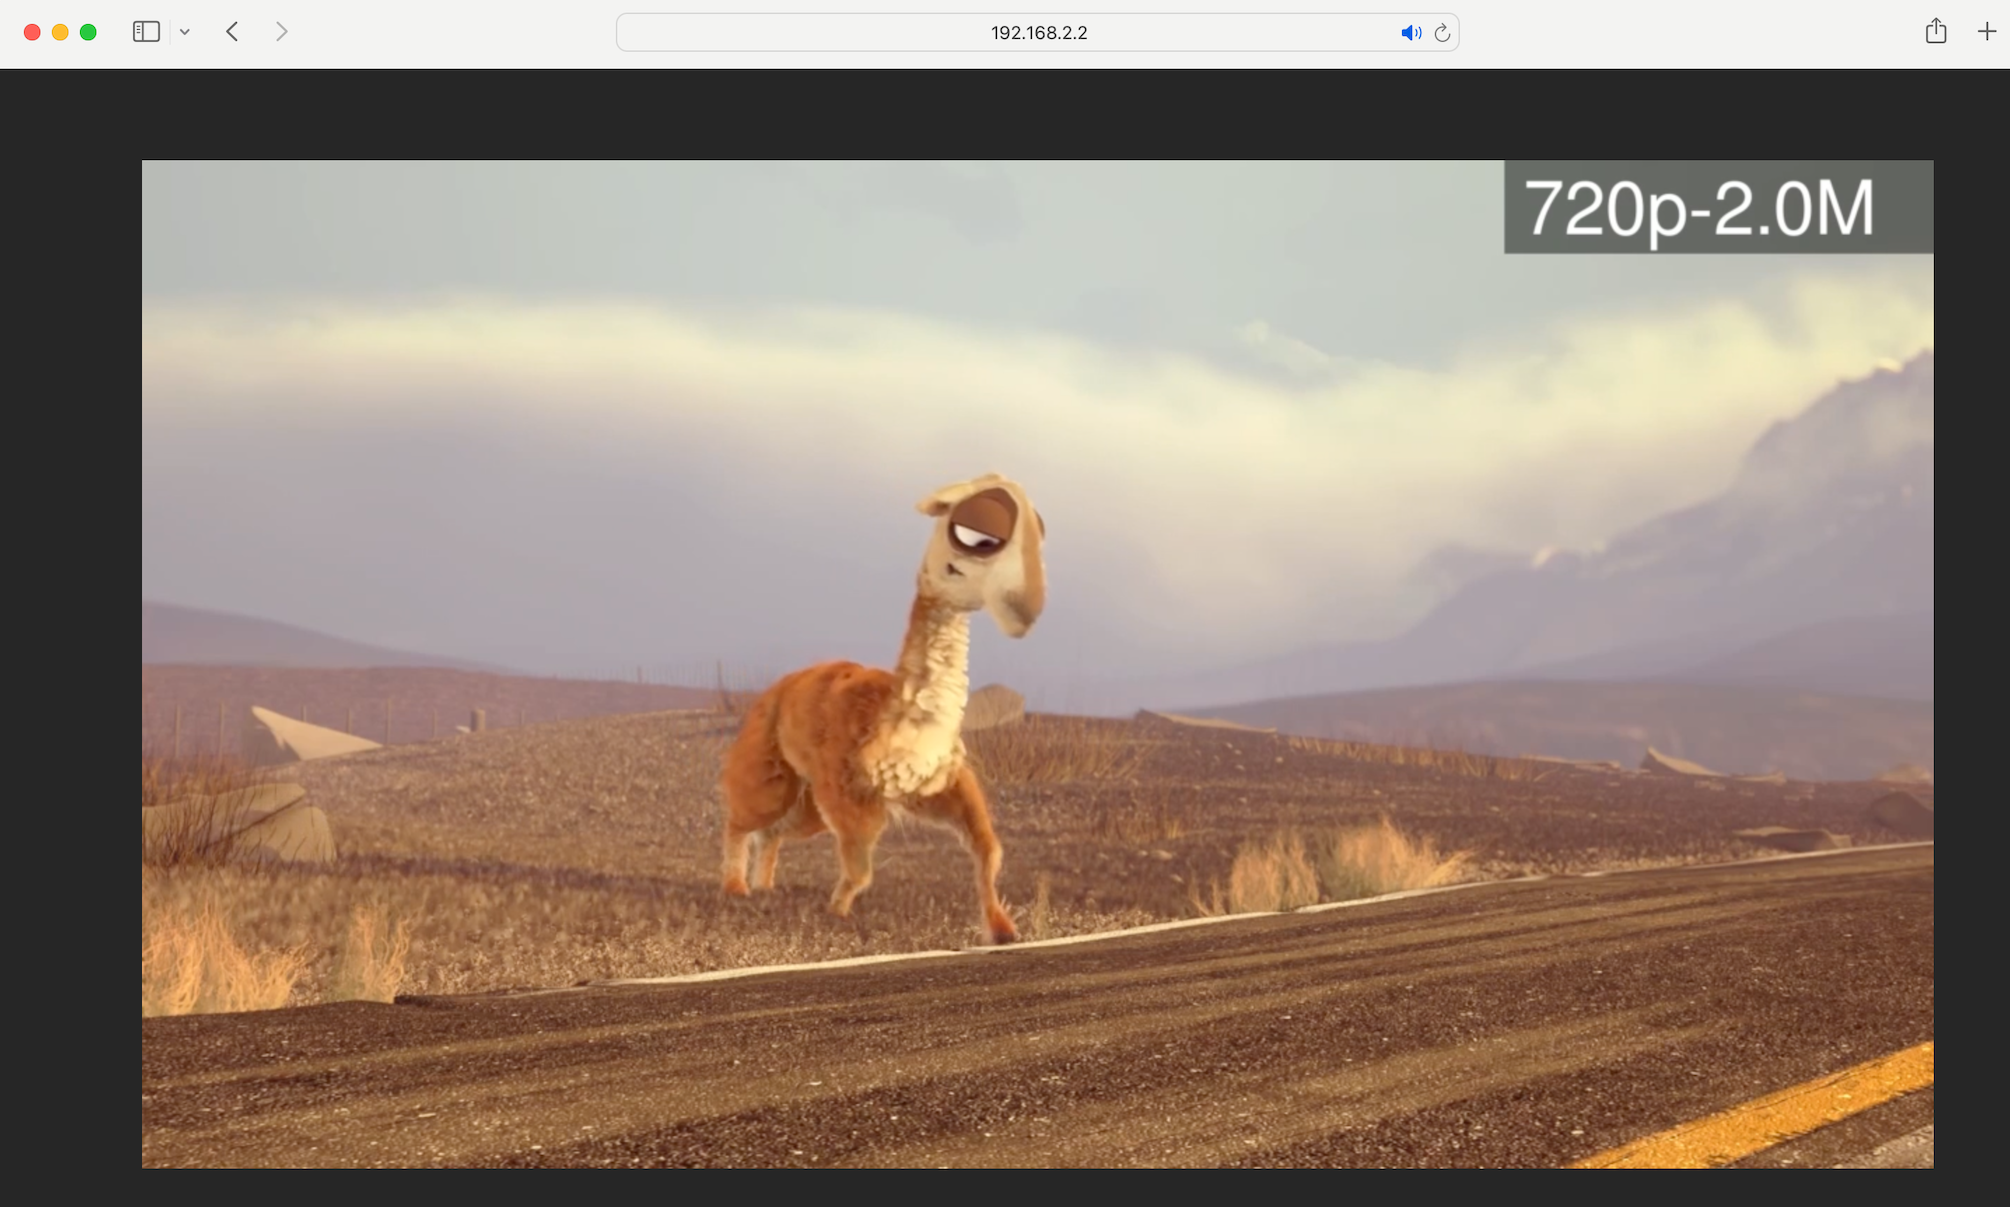Reload the current page

1442,32
